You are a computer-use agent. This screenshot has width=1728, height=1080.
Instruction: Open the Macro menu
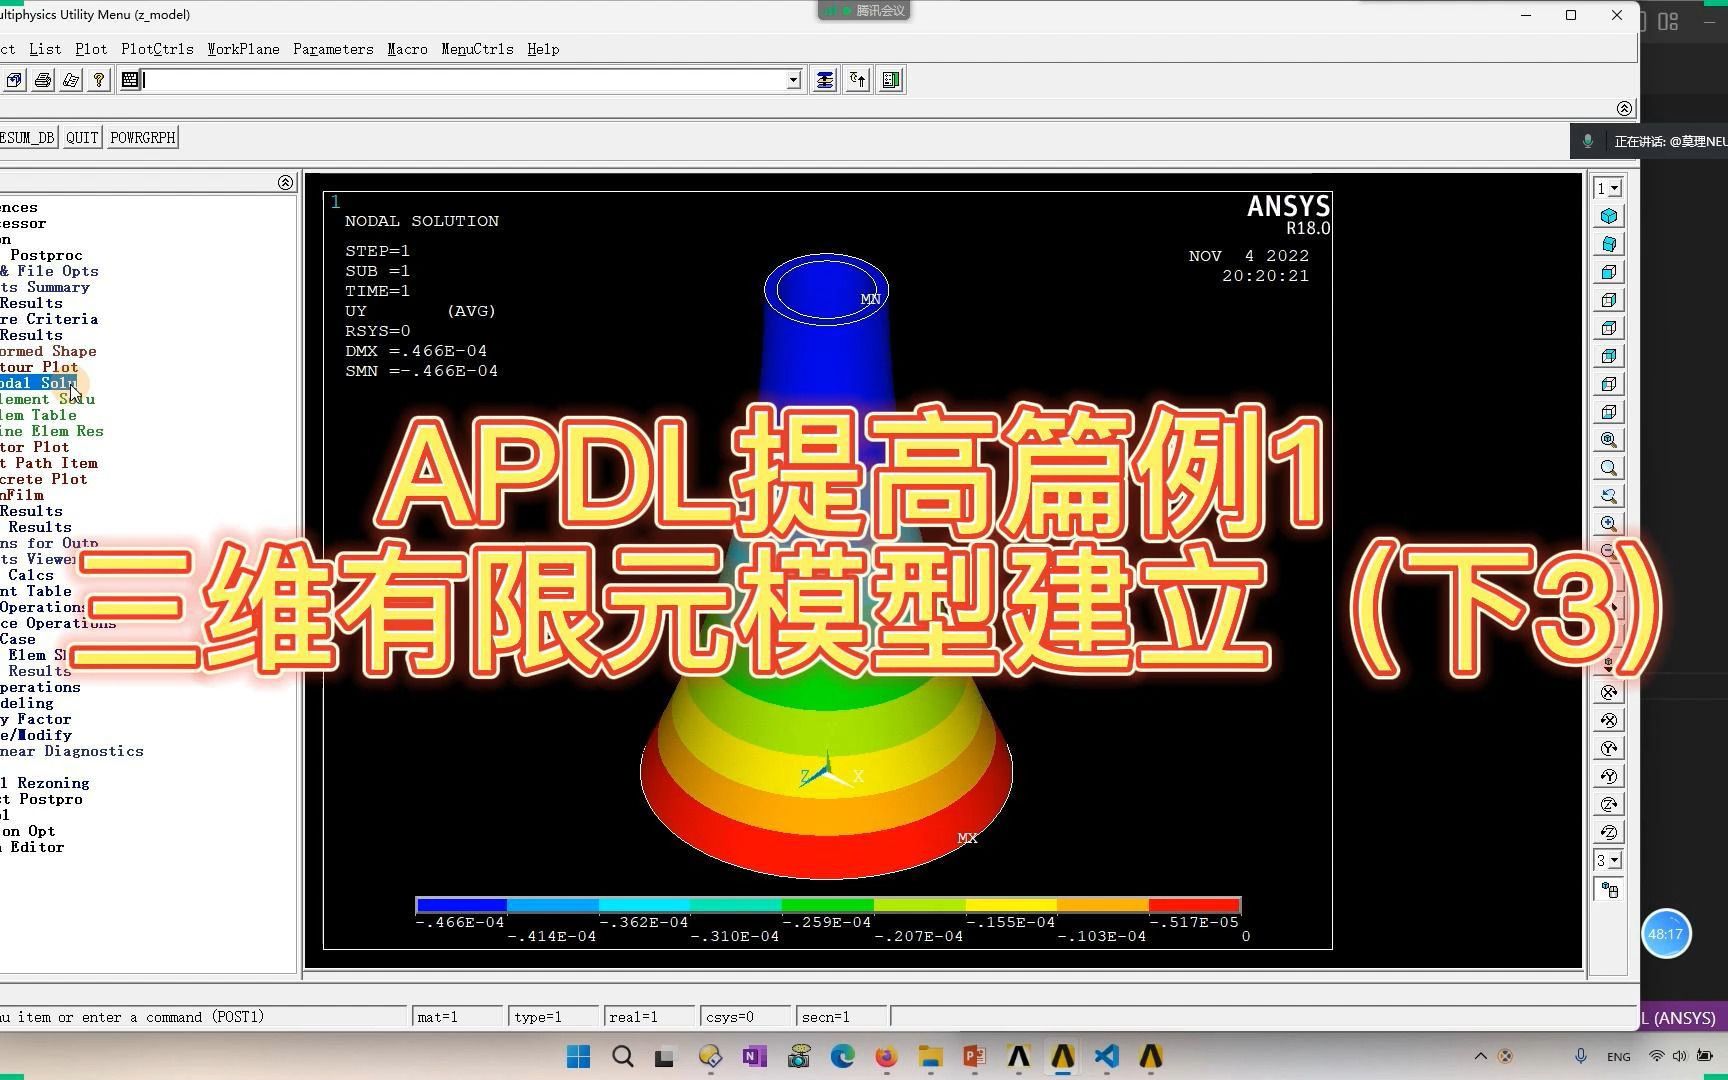(x=407, y=49)
